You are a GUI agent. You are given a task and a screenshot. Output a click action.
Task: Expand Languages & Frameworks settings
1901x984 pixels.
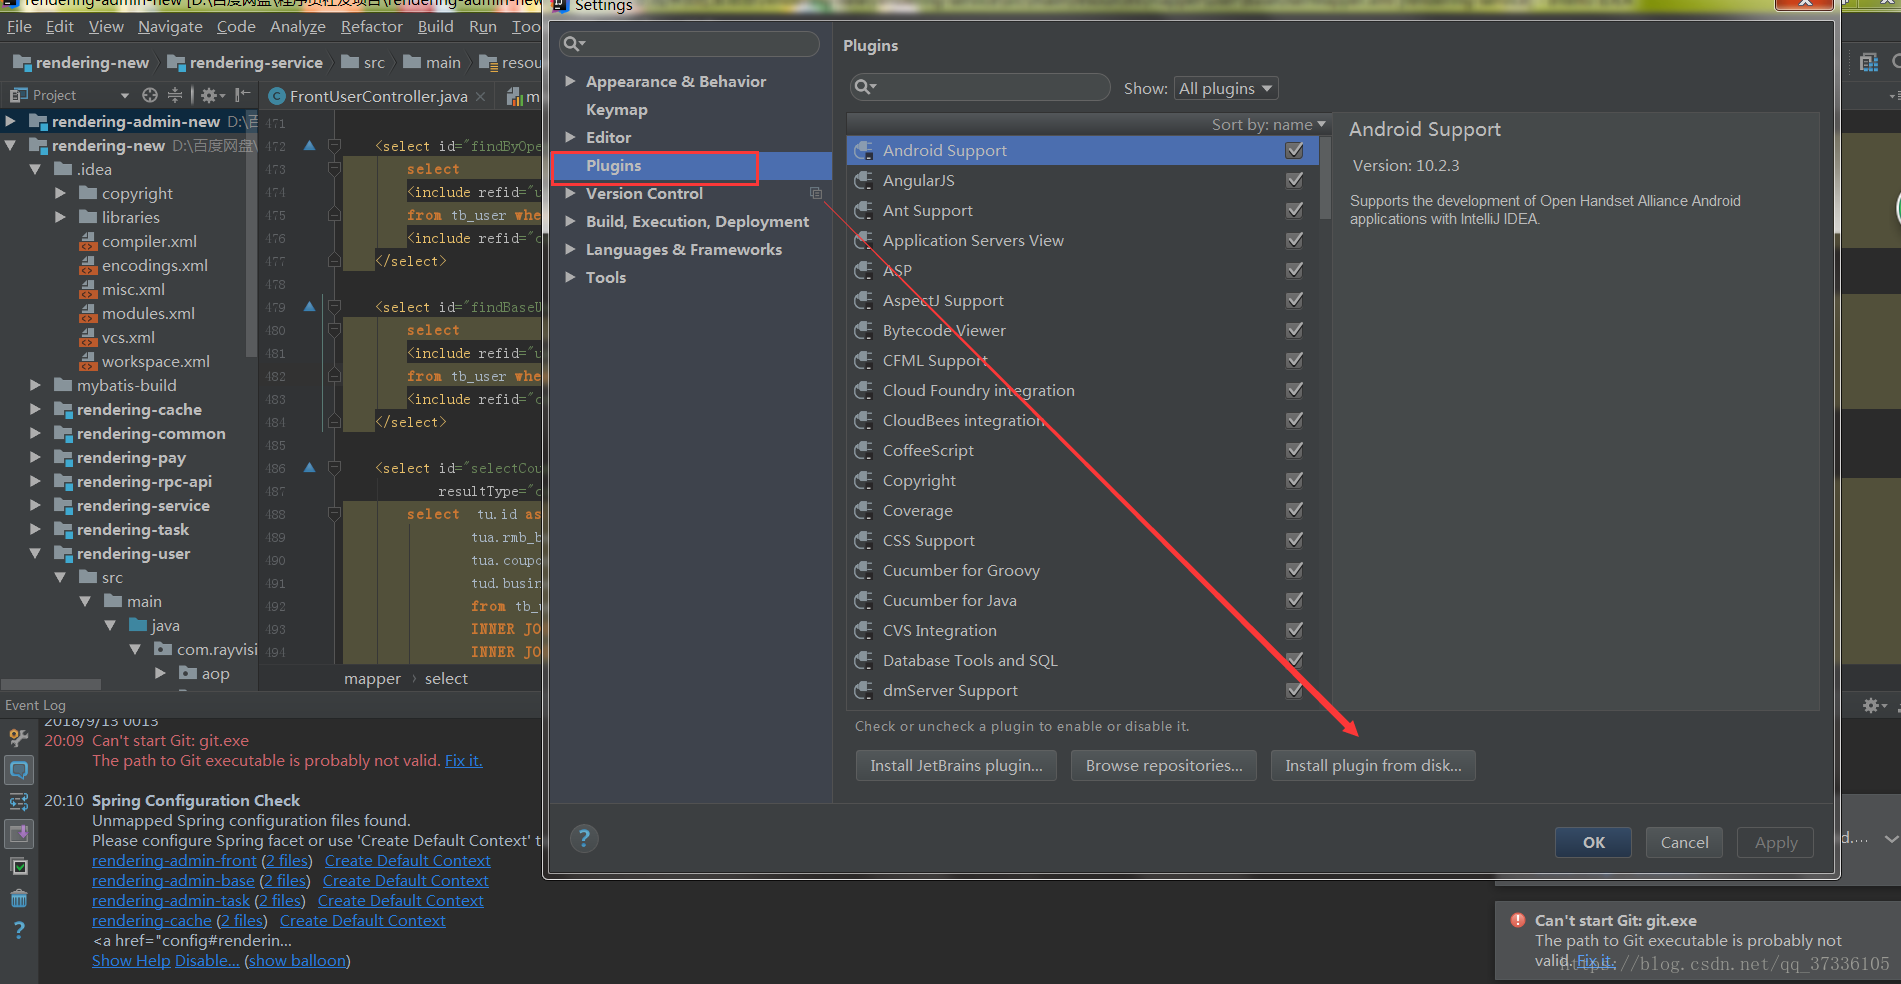pos(570,249)
